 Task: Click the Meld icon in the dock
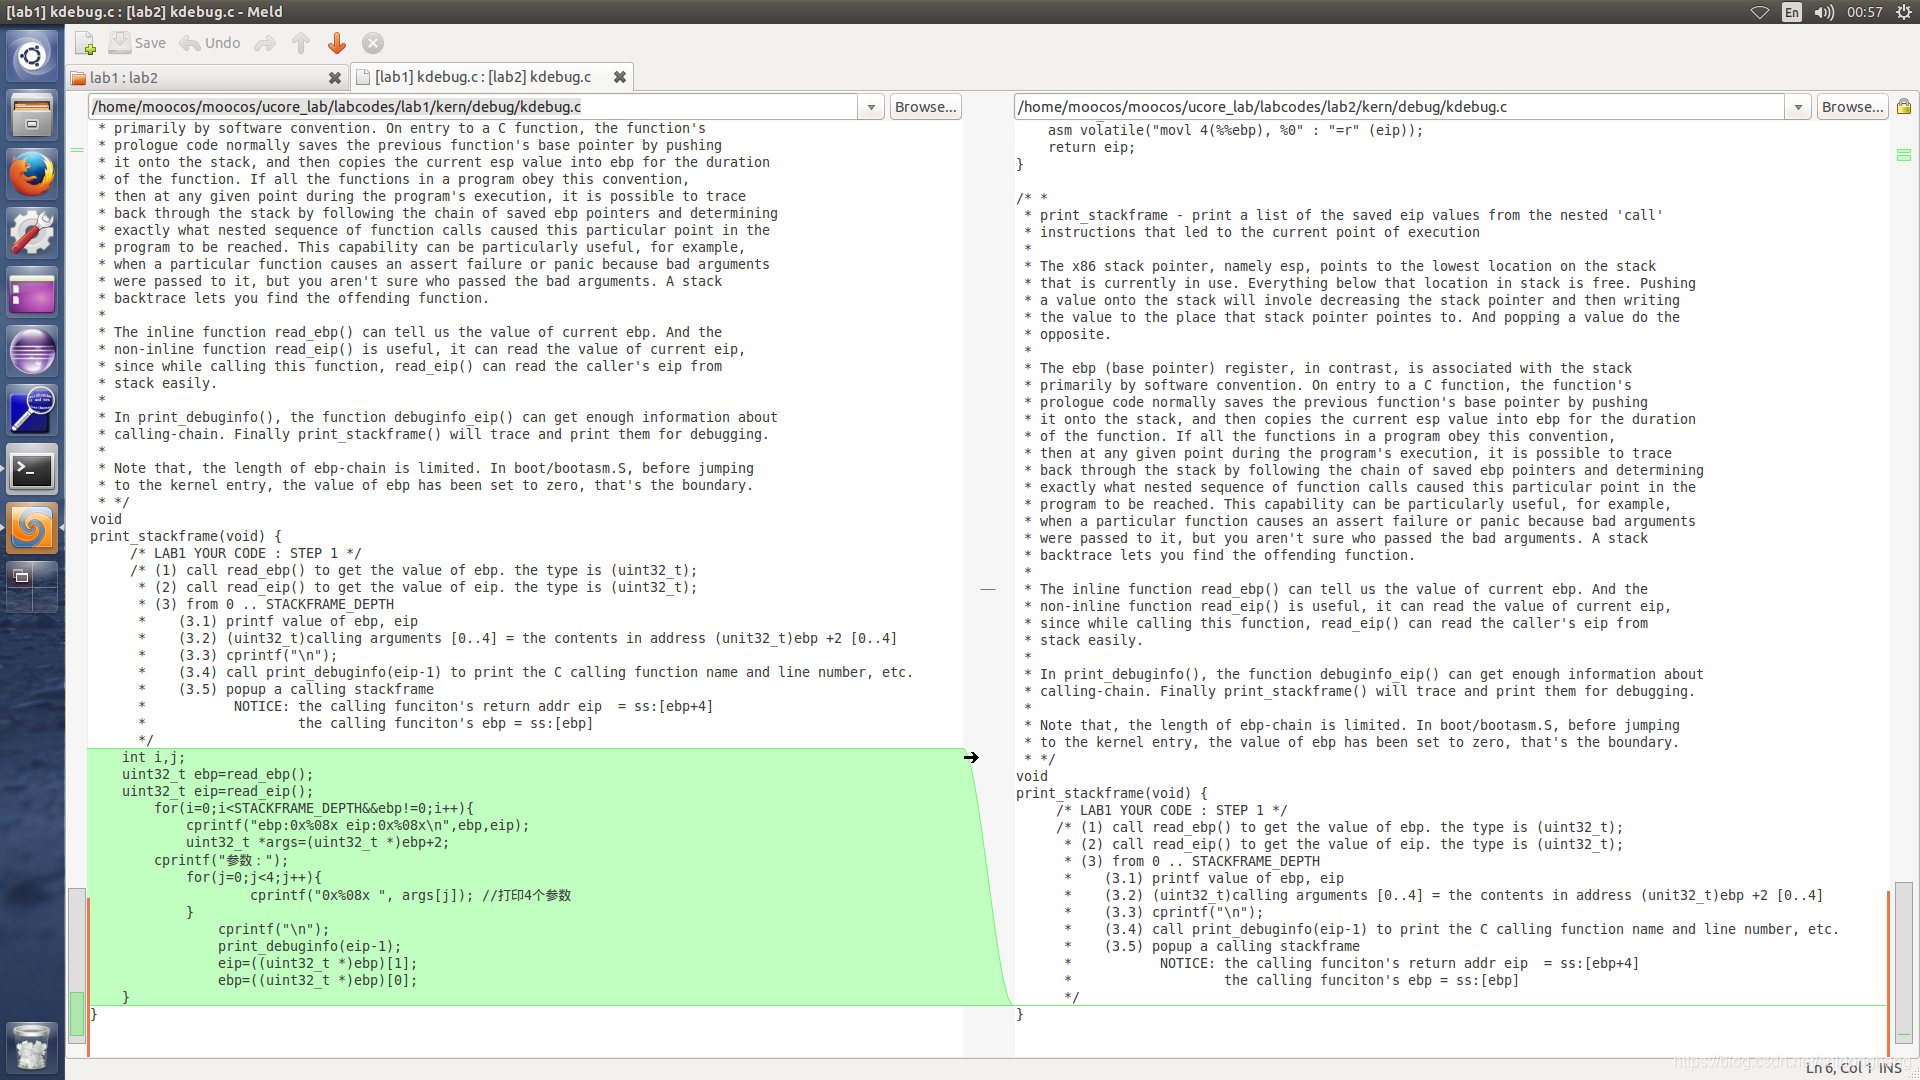(x=32, y=529)
